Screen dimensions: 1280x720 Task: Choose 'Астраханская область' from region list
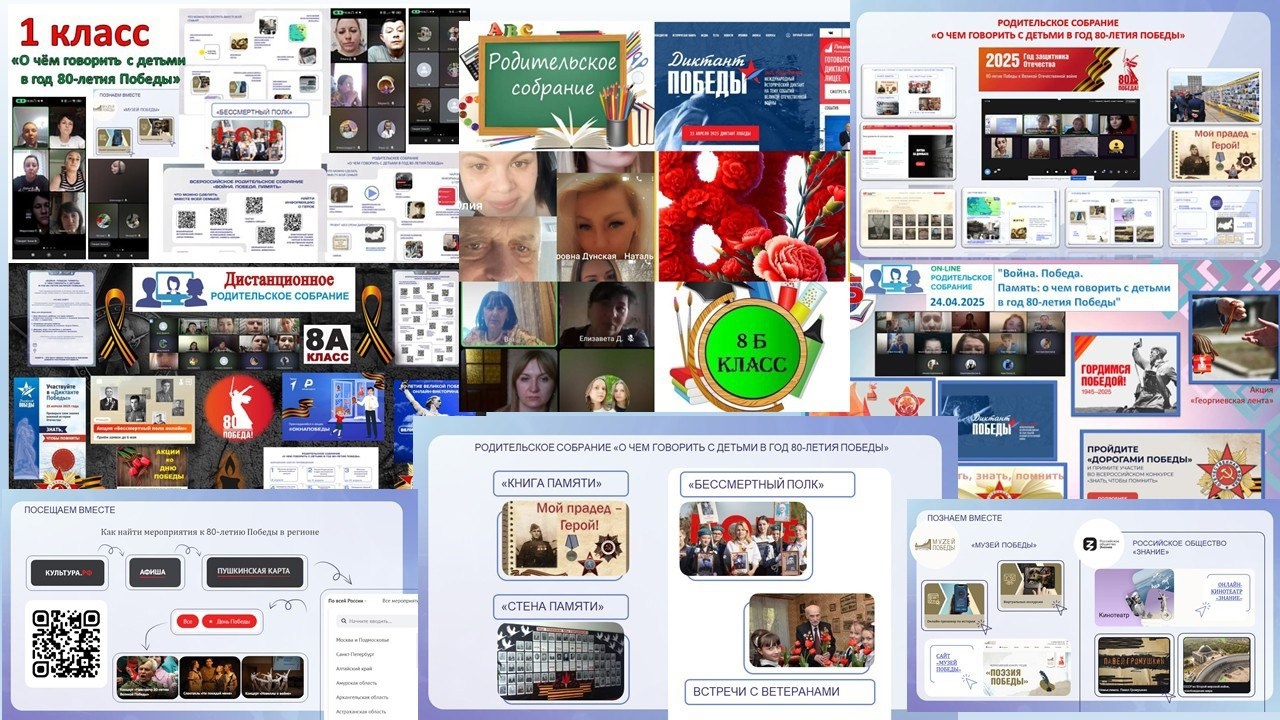point(361,712)
